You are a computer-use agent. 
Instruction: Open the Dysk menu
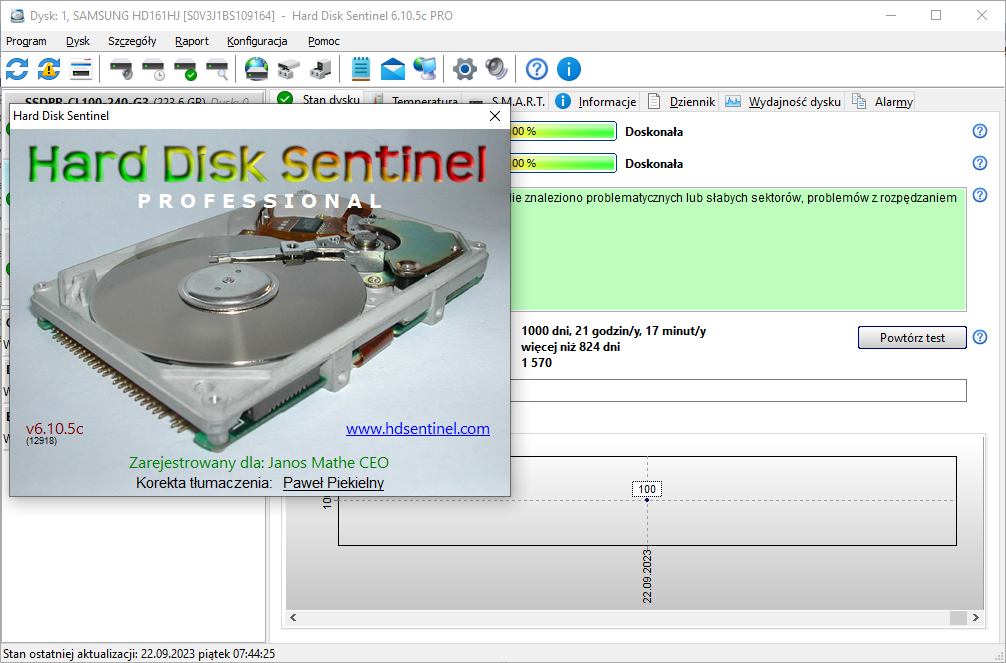pos(78,41)
